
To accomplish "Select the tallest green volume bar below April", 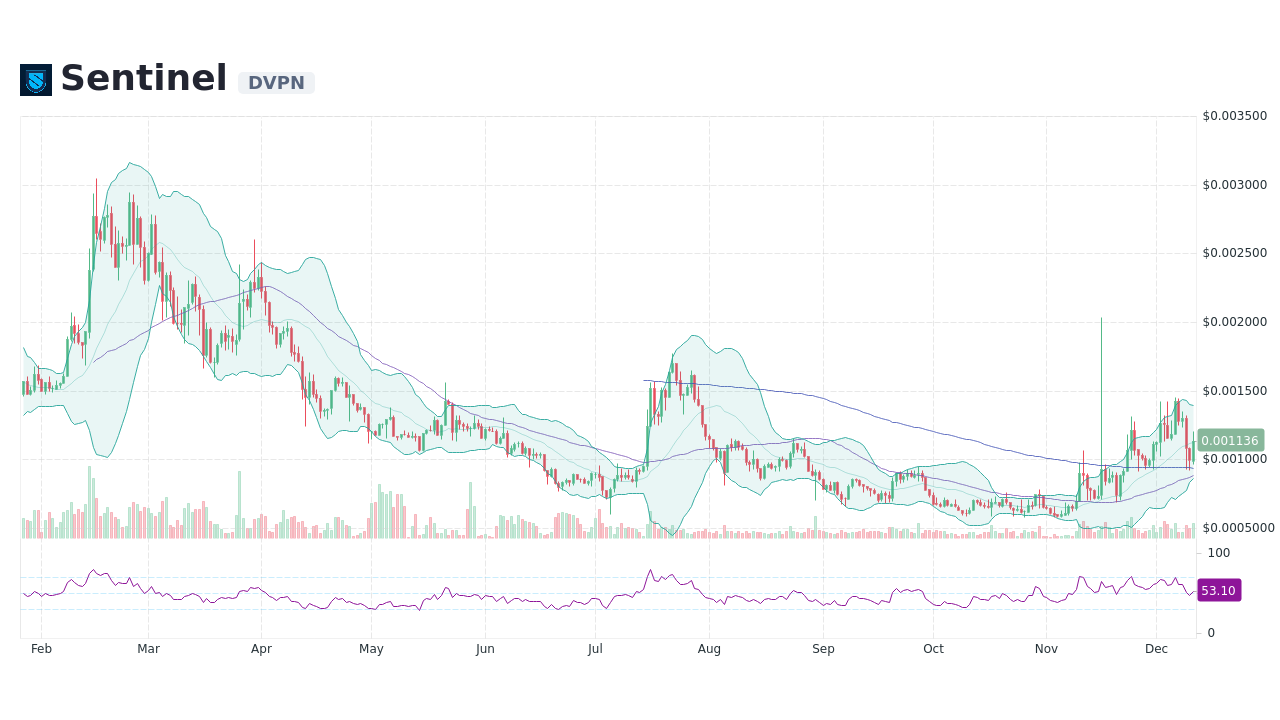I will (x=240, y=505).
